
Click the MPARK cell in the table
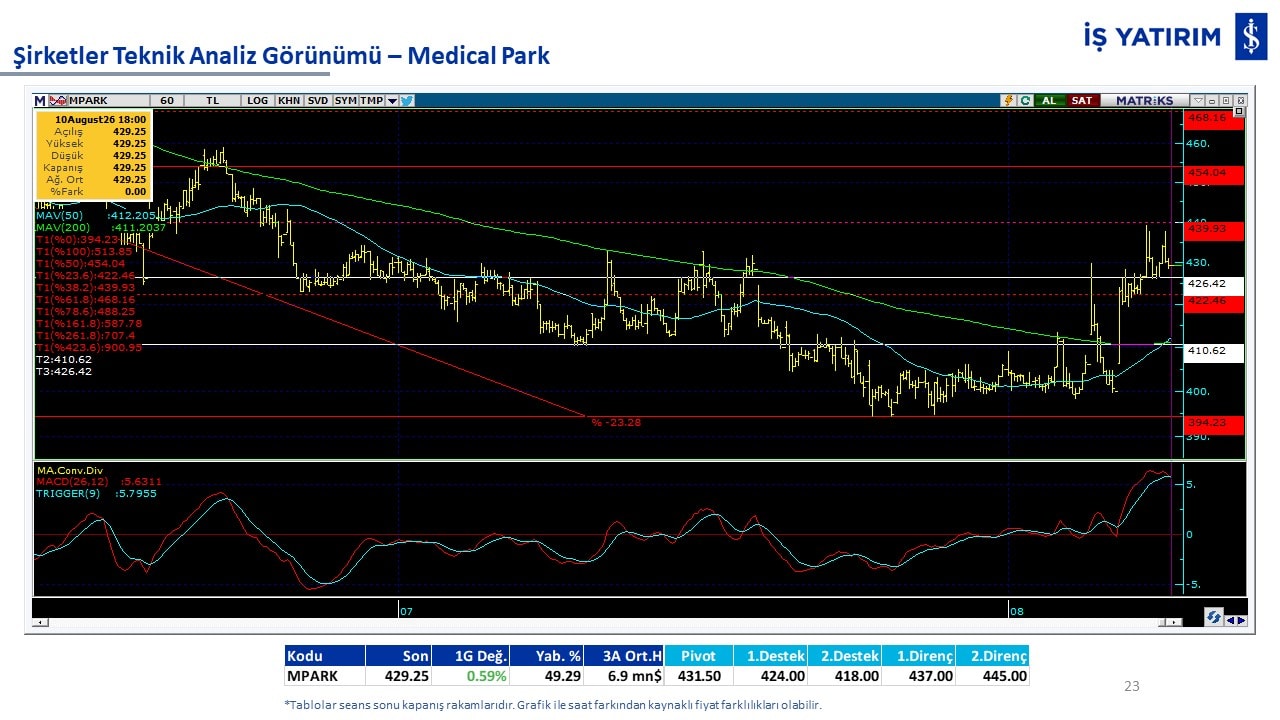point(325,676)
